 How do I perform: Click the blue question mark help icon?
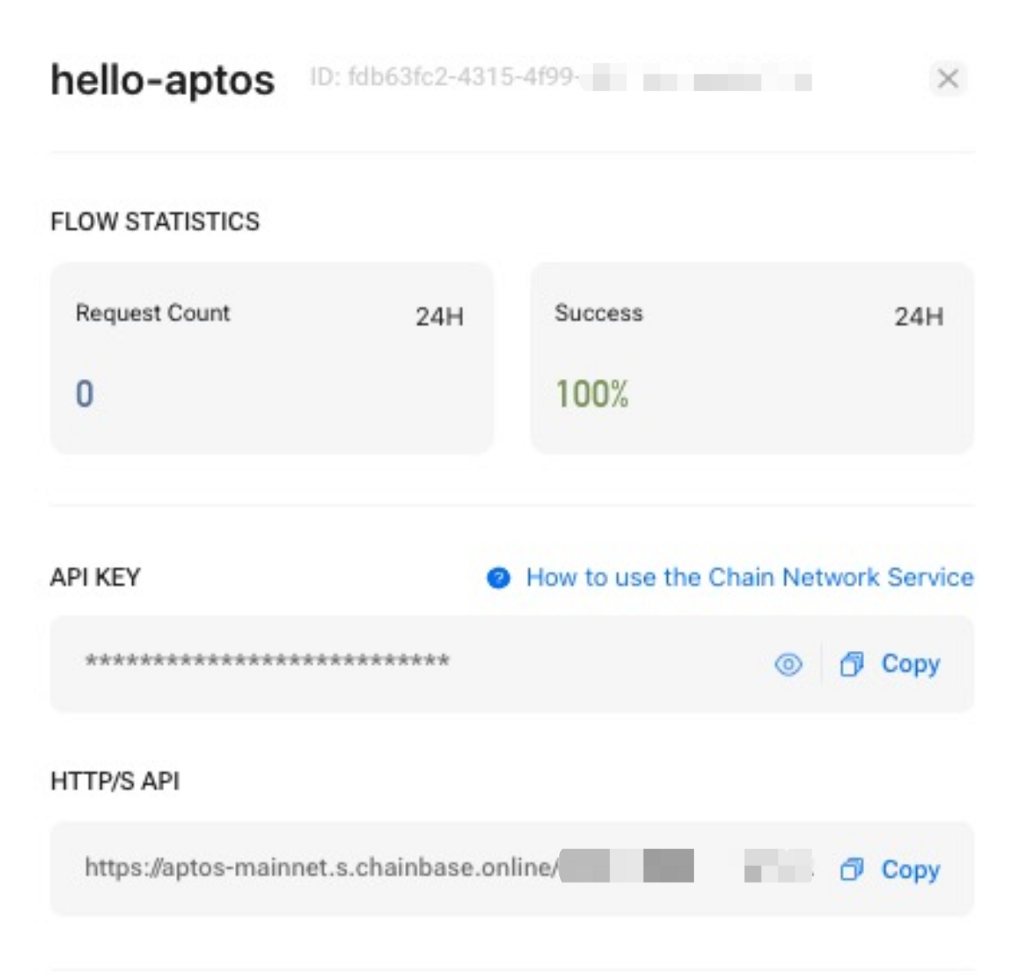pos(499,578)
